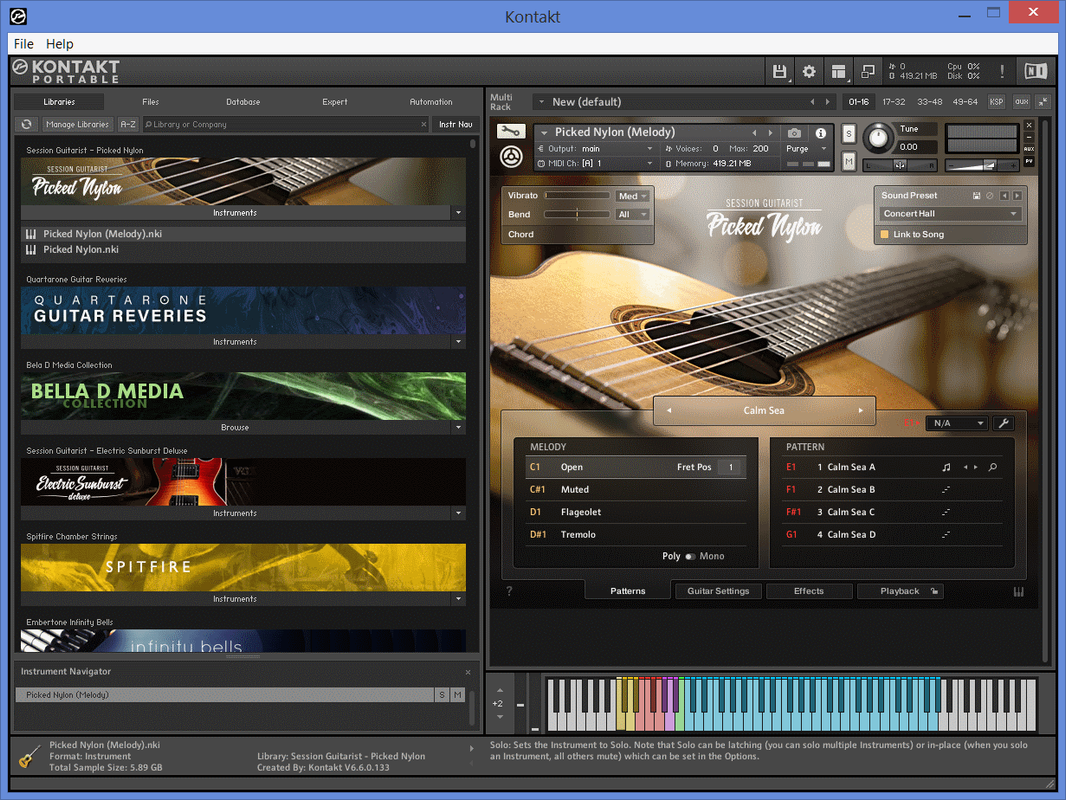Click the aux output section button

[1021, 102]
